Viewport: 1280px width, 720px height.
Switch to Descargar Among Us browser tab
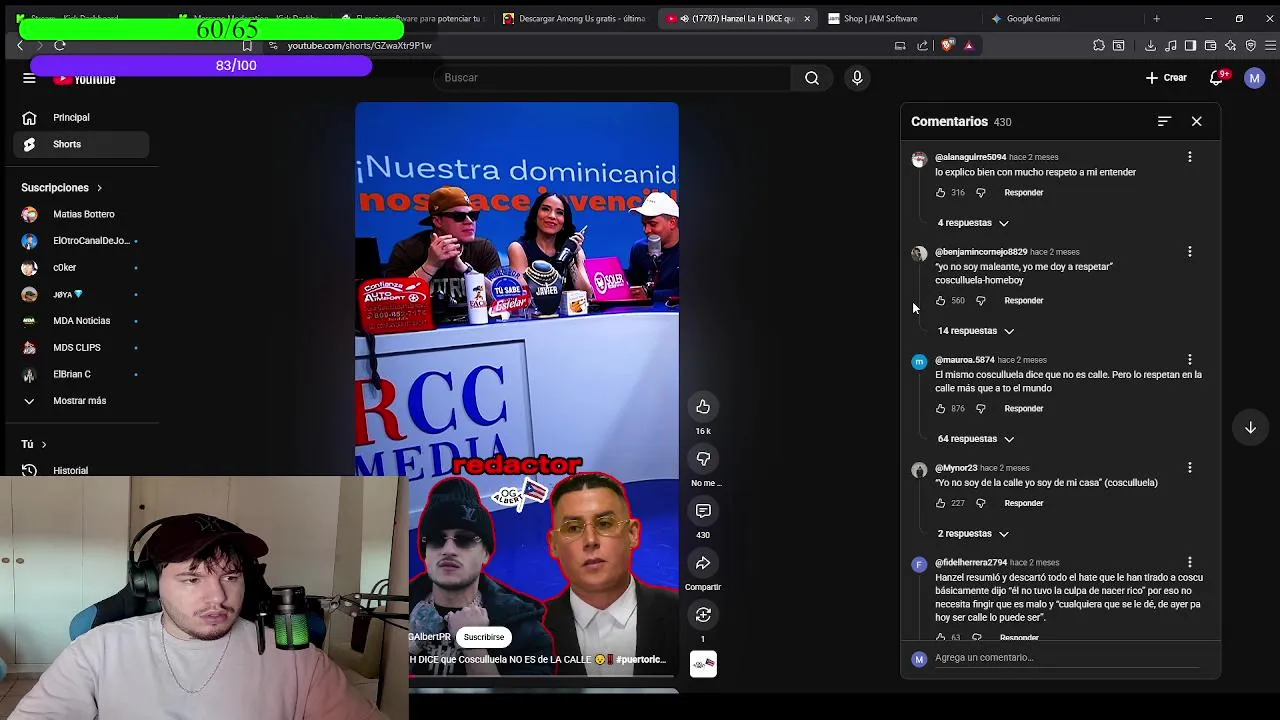tap(575, 18)
